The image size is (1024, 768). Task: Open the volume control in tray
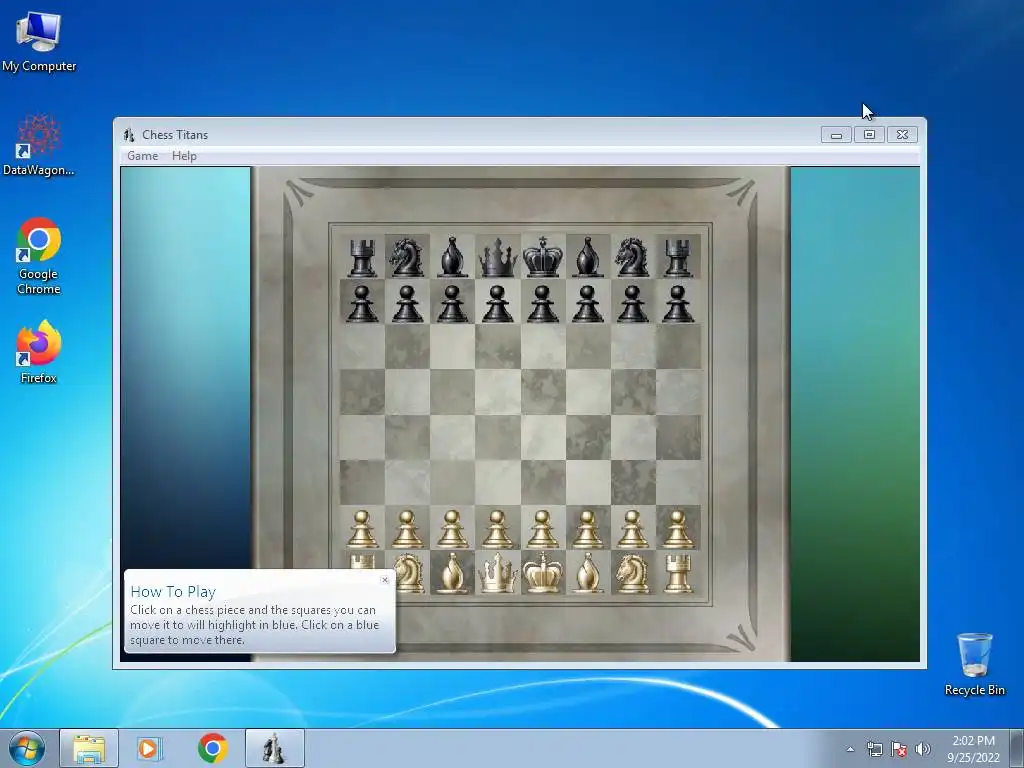point(923,749)
